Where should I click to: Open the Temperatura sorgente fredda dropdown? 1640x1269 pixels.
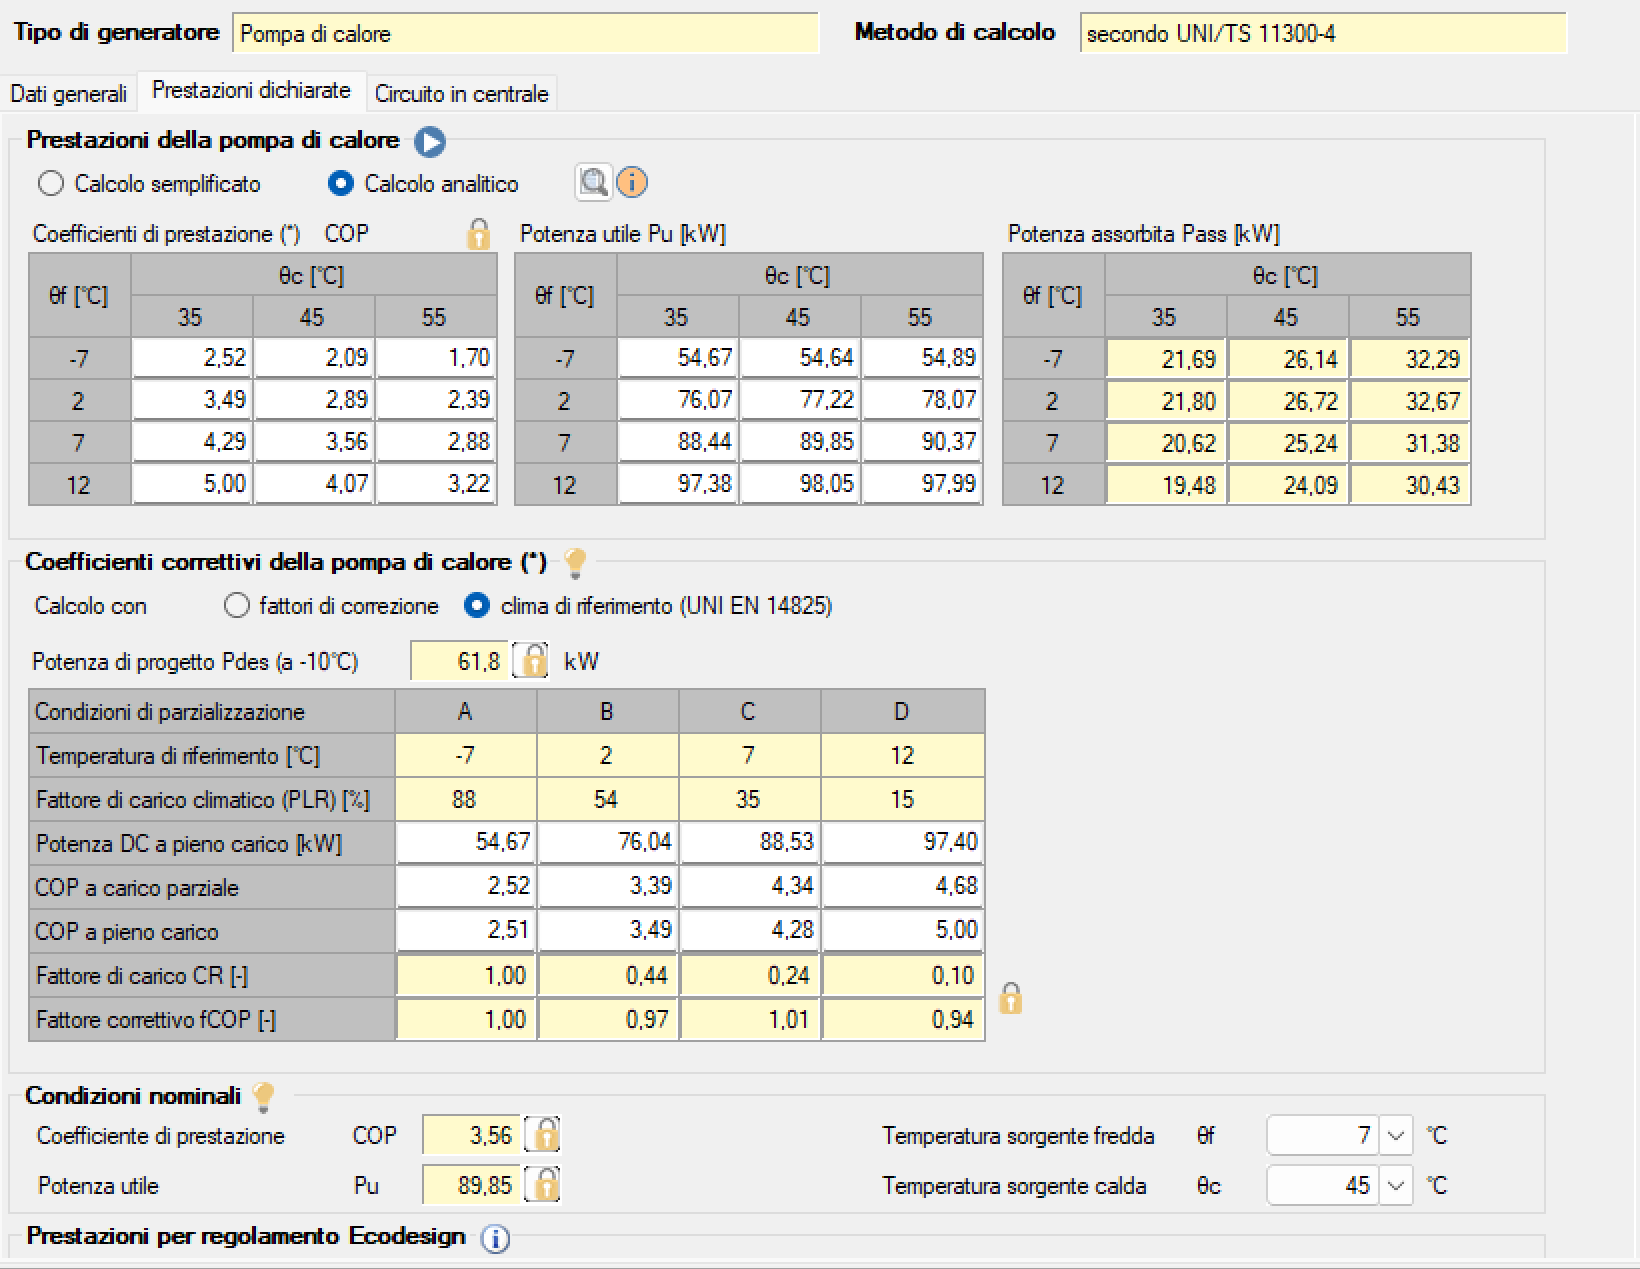click(x=1396, y=1136)
